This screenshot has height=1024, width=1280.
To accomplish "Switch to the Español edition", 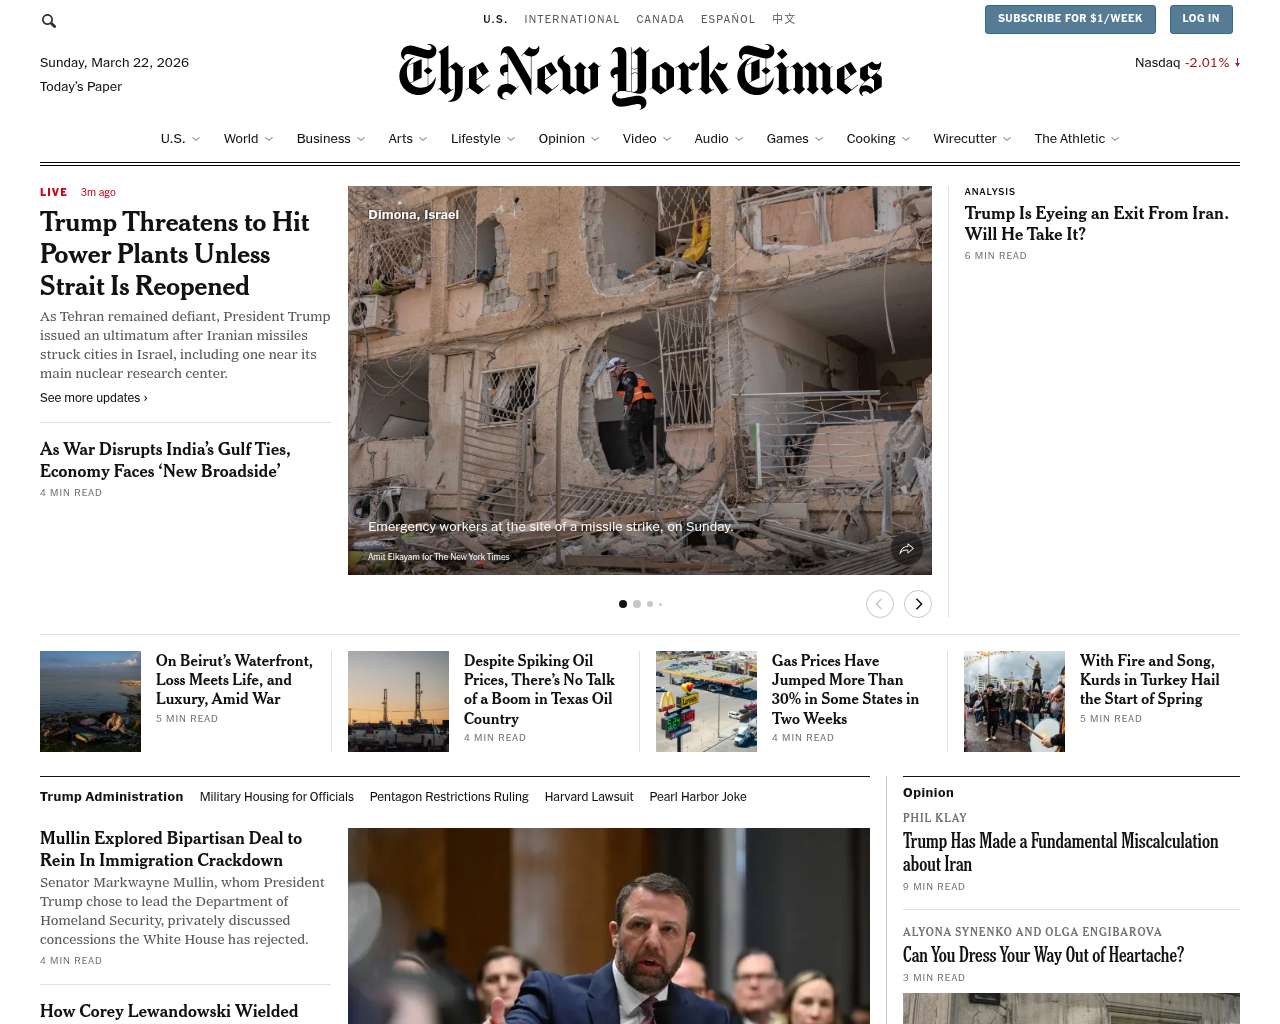I will coord(728,19).
